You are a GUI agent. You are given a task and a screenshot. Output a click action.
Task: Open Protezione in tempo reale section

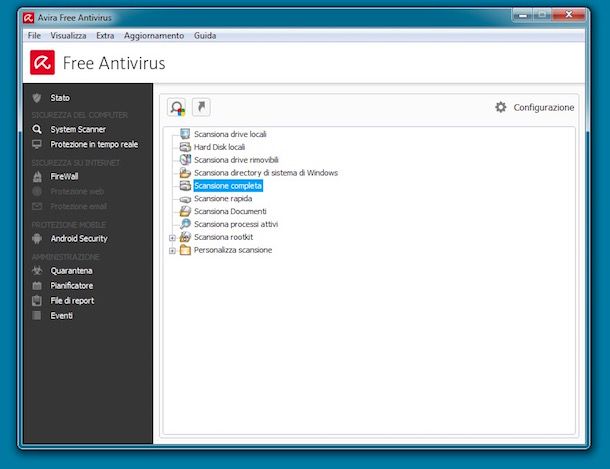point(94,144)
